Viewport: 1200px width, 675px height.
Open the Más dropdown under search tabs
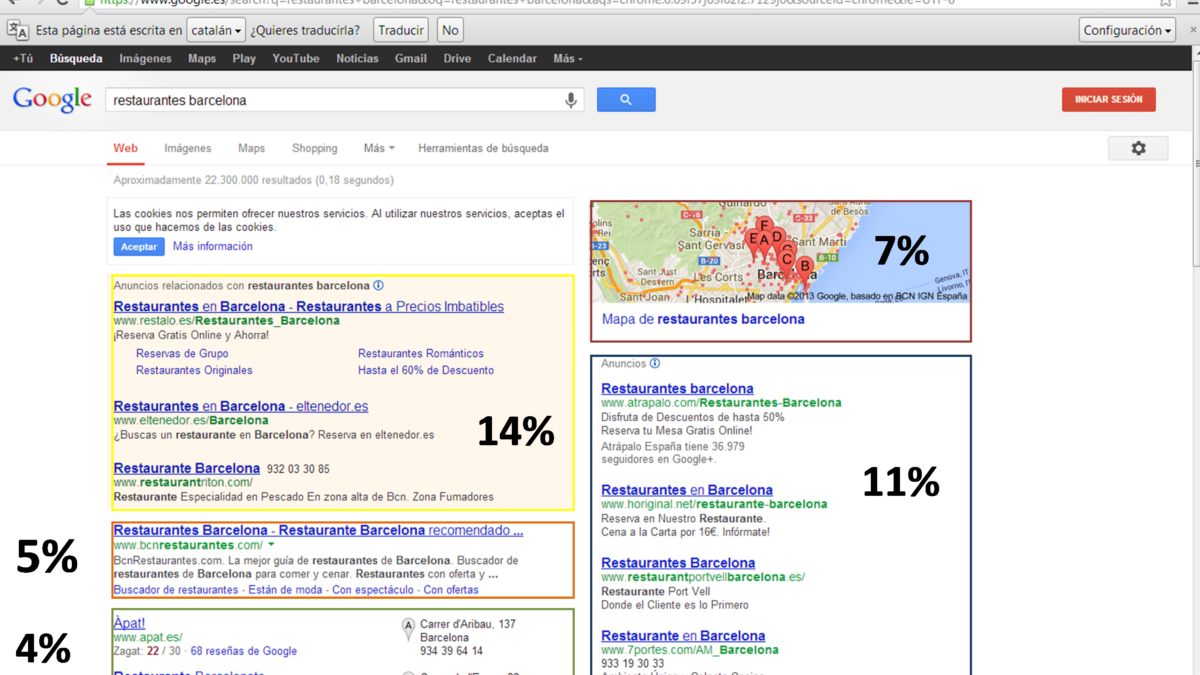[x=378, y=148]
